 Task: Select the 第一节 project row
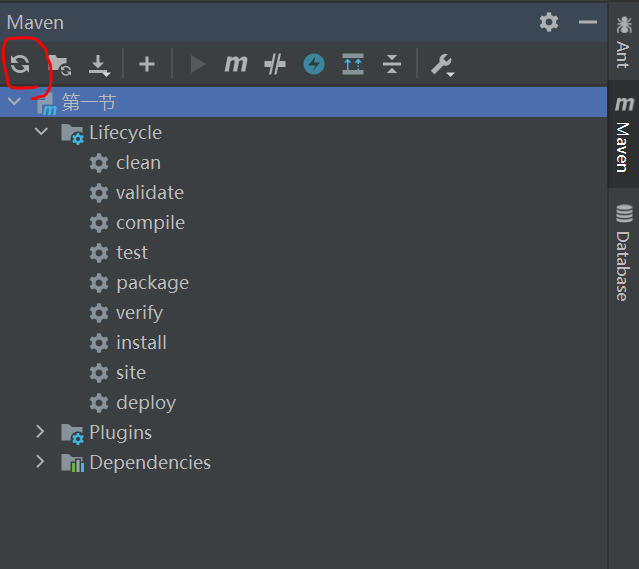click(x=304, y=102)
